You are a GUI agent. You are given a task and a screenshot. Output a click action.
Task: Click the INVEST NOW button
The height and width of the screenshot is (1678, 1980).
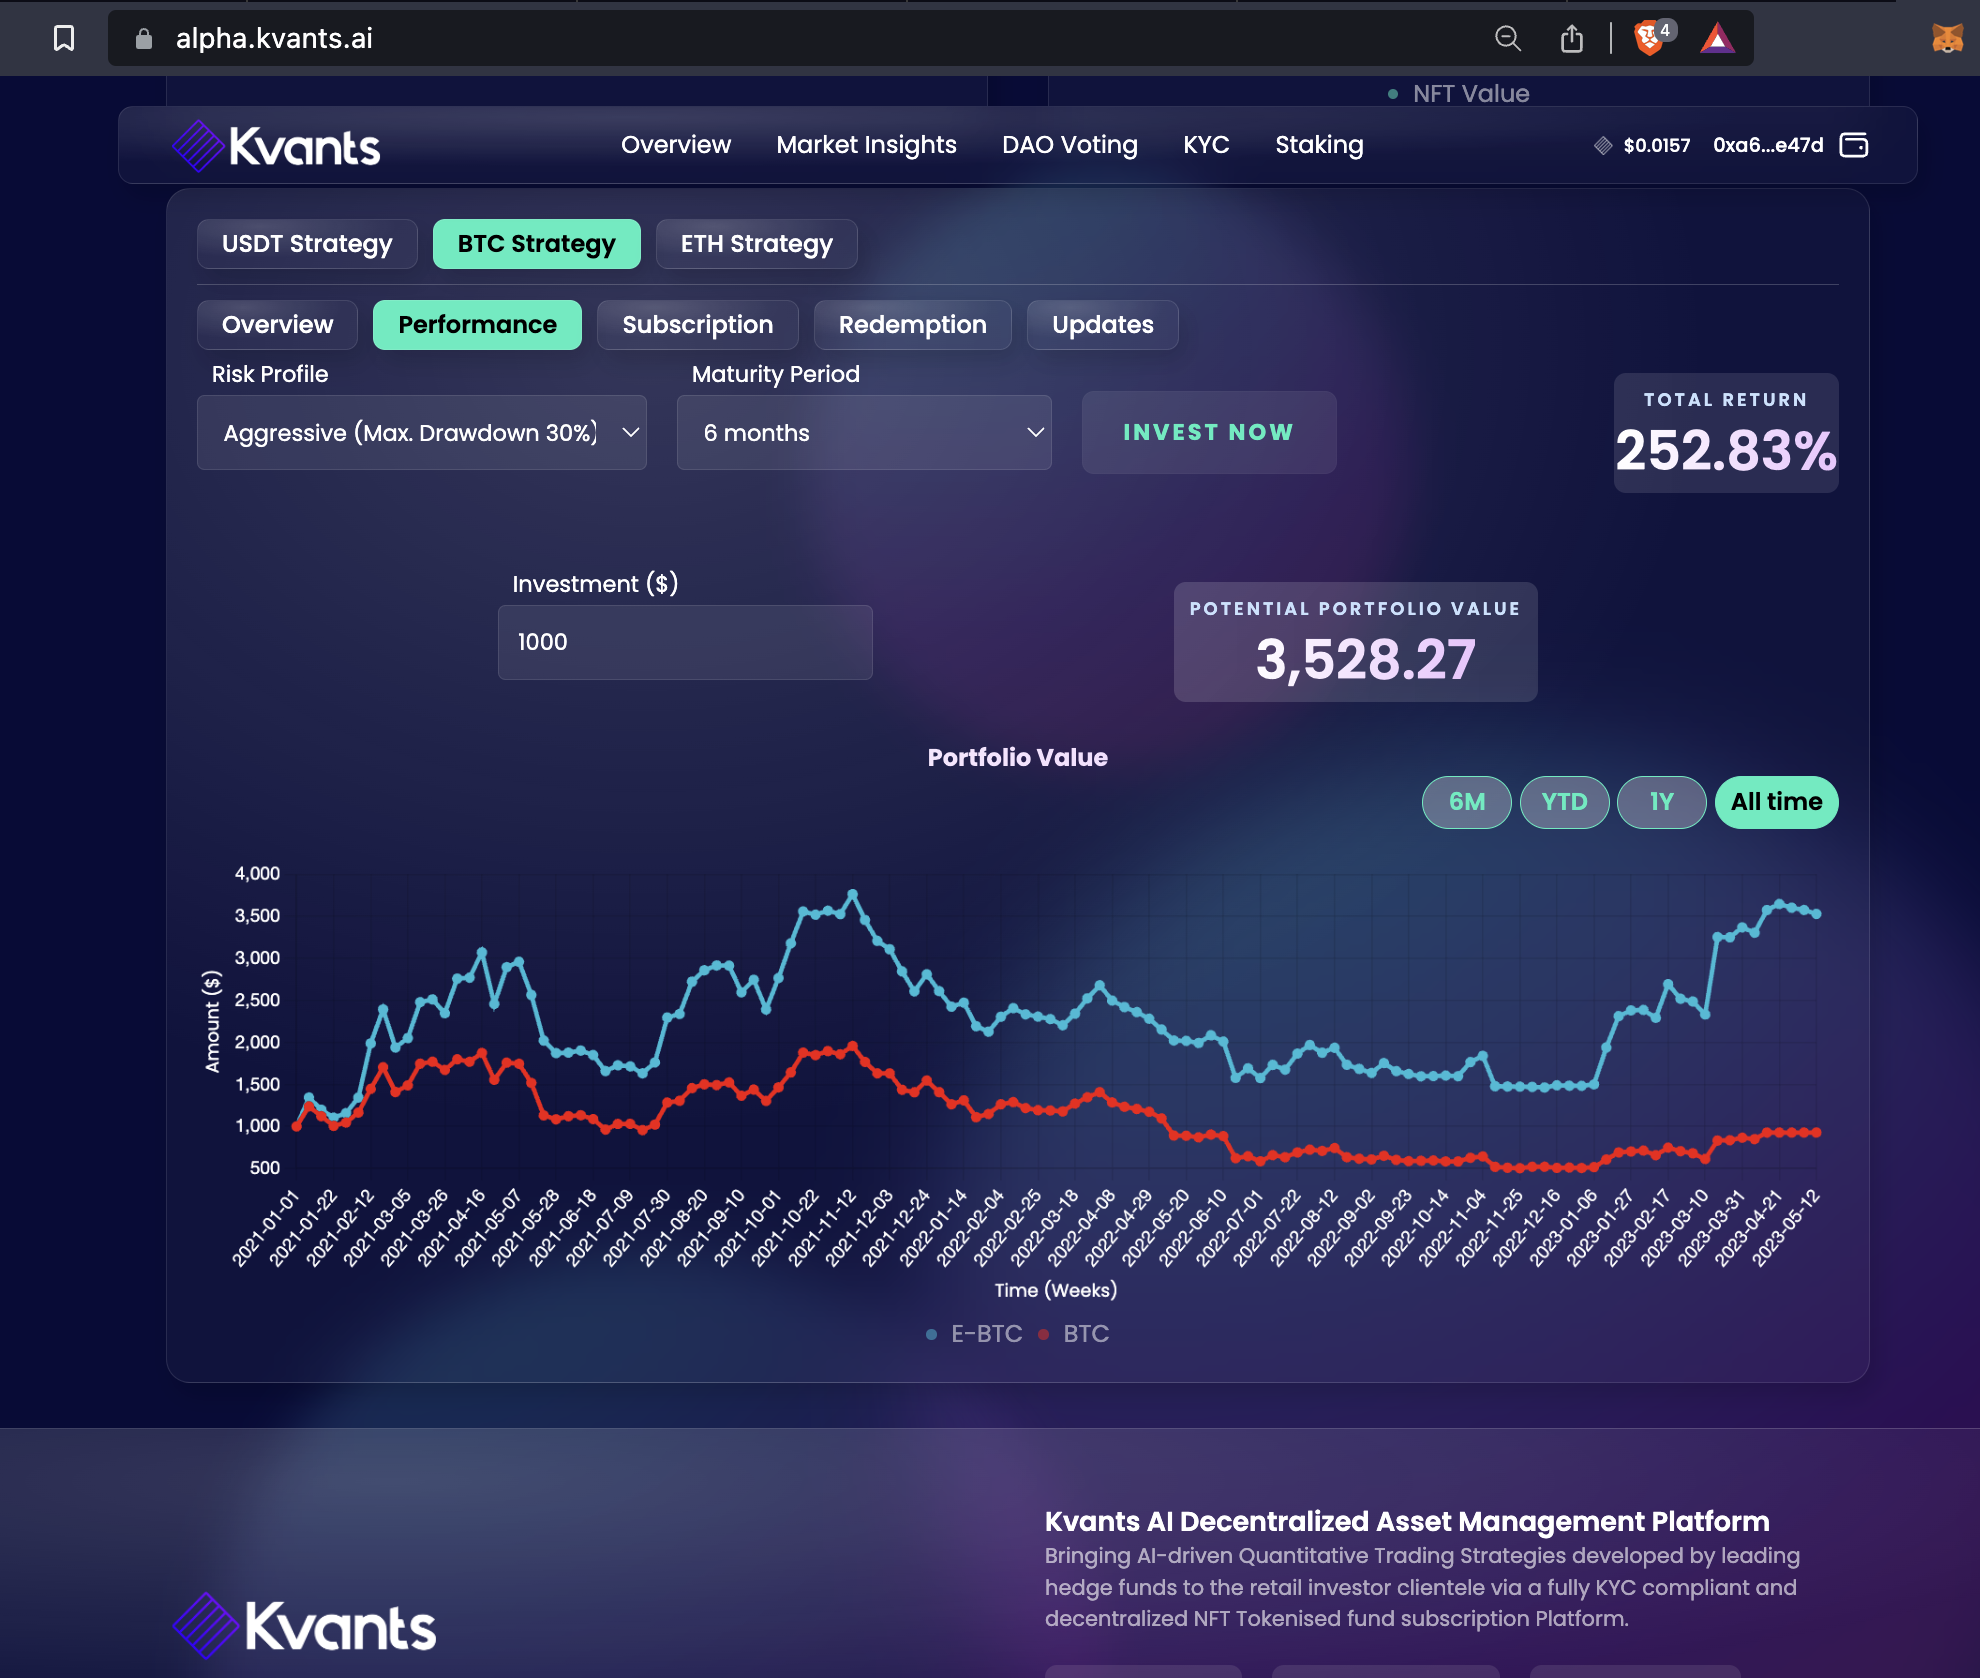point(1209,432)
